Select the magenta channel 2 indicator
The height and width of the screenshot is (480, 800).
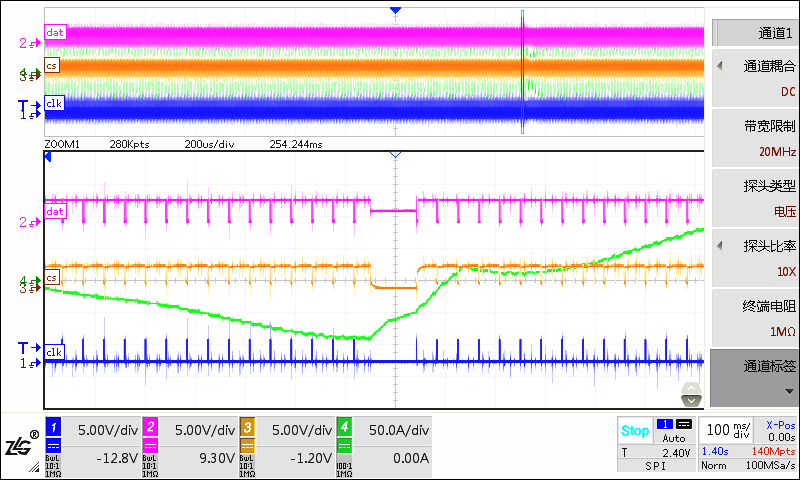point(150,427)
